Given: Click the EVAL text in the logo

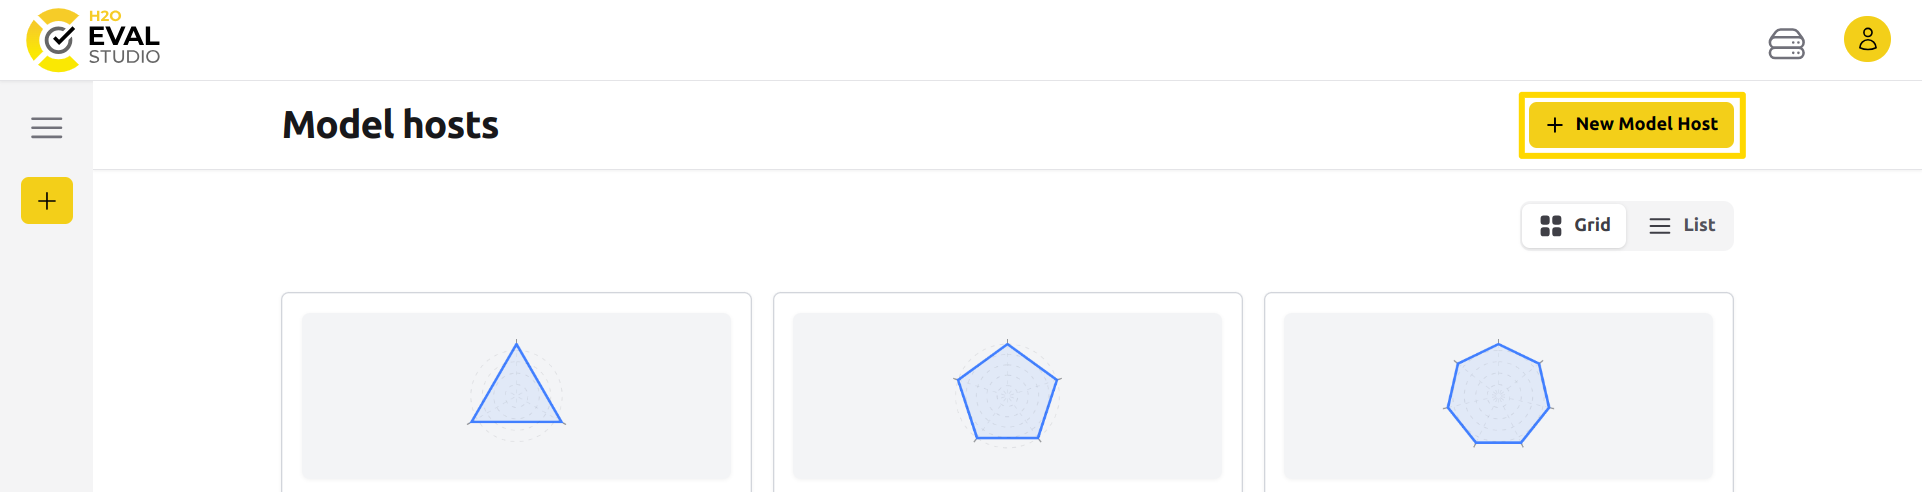Looking at the screenshot, I should point(124,36).
